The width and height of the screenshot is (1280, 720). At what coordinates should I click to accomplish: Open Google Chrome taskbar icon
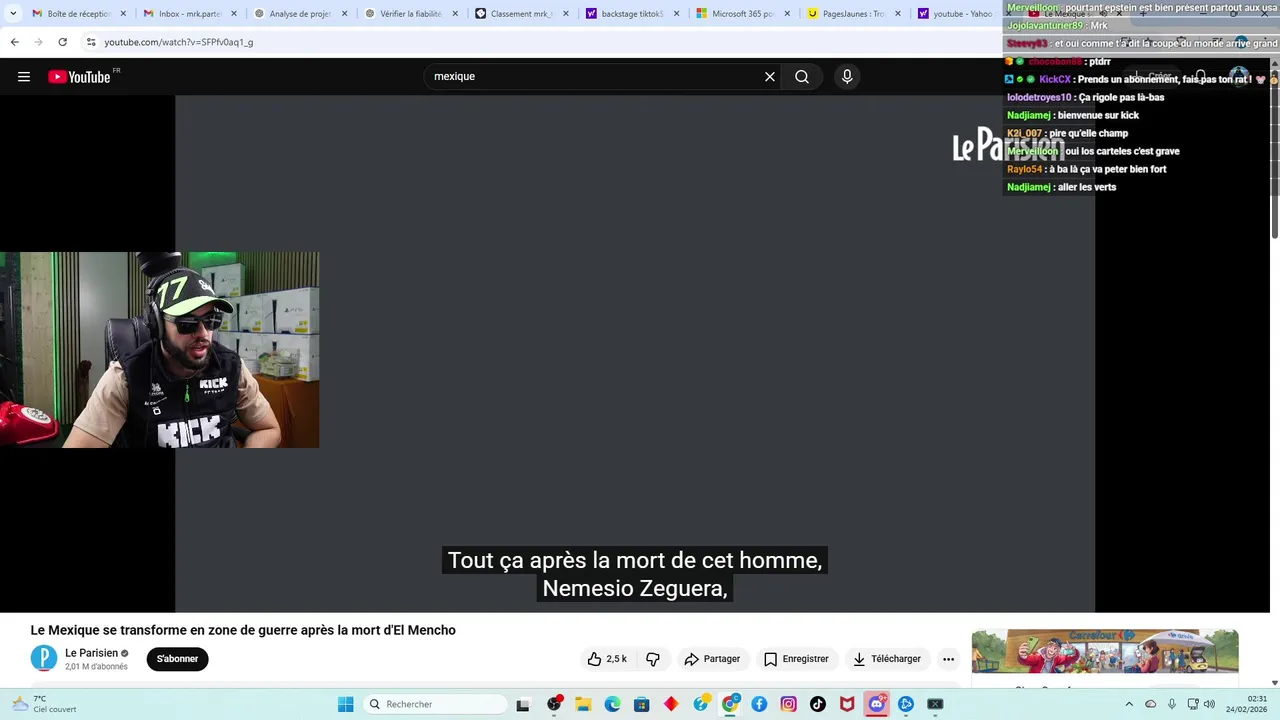pos(730,704)
